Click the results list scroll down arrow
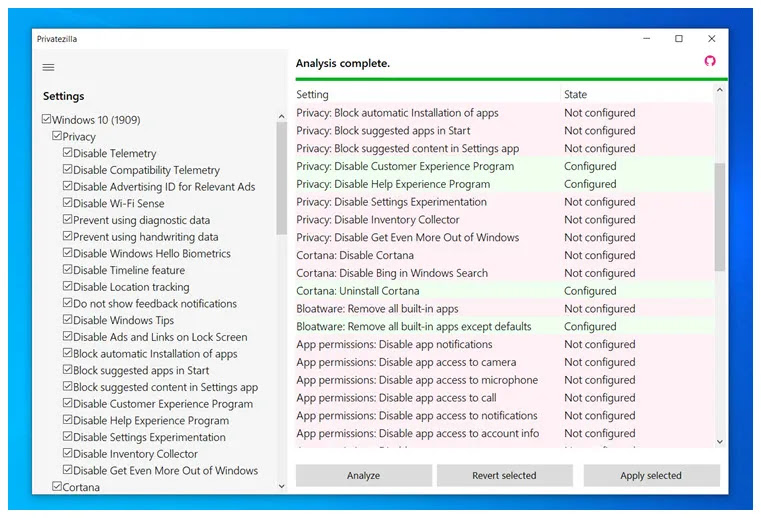761x518 pixels. [x=720, y=441]
